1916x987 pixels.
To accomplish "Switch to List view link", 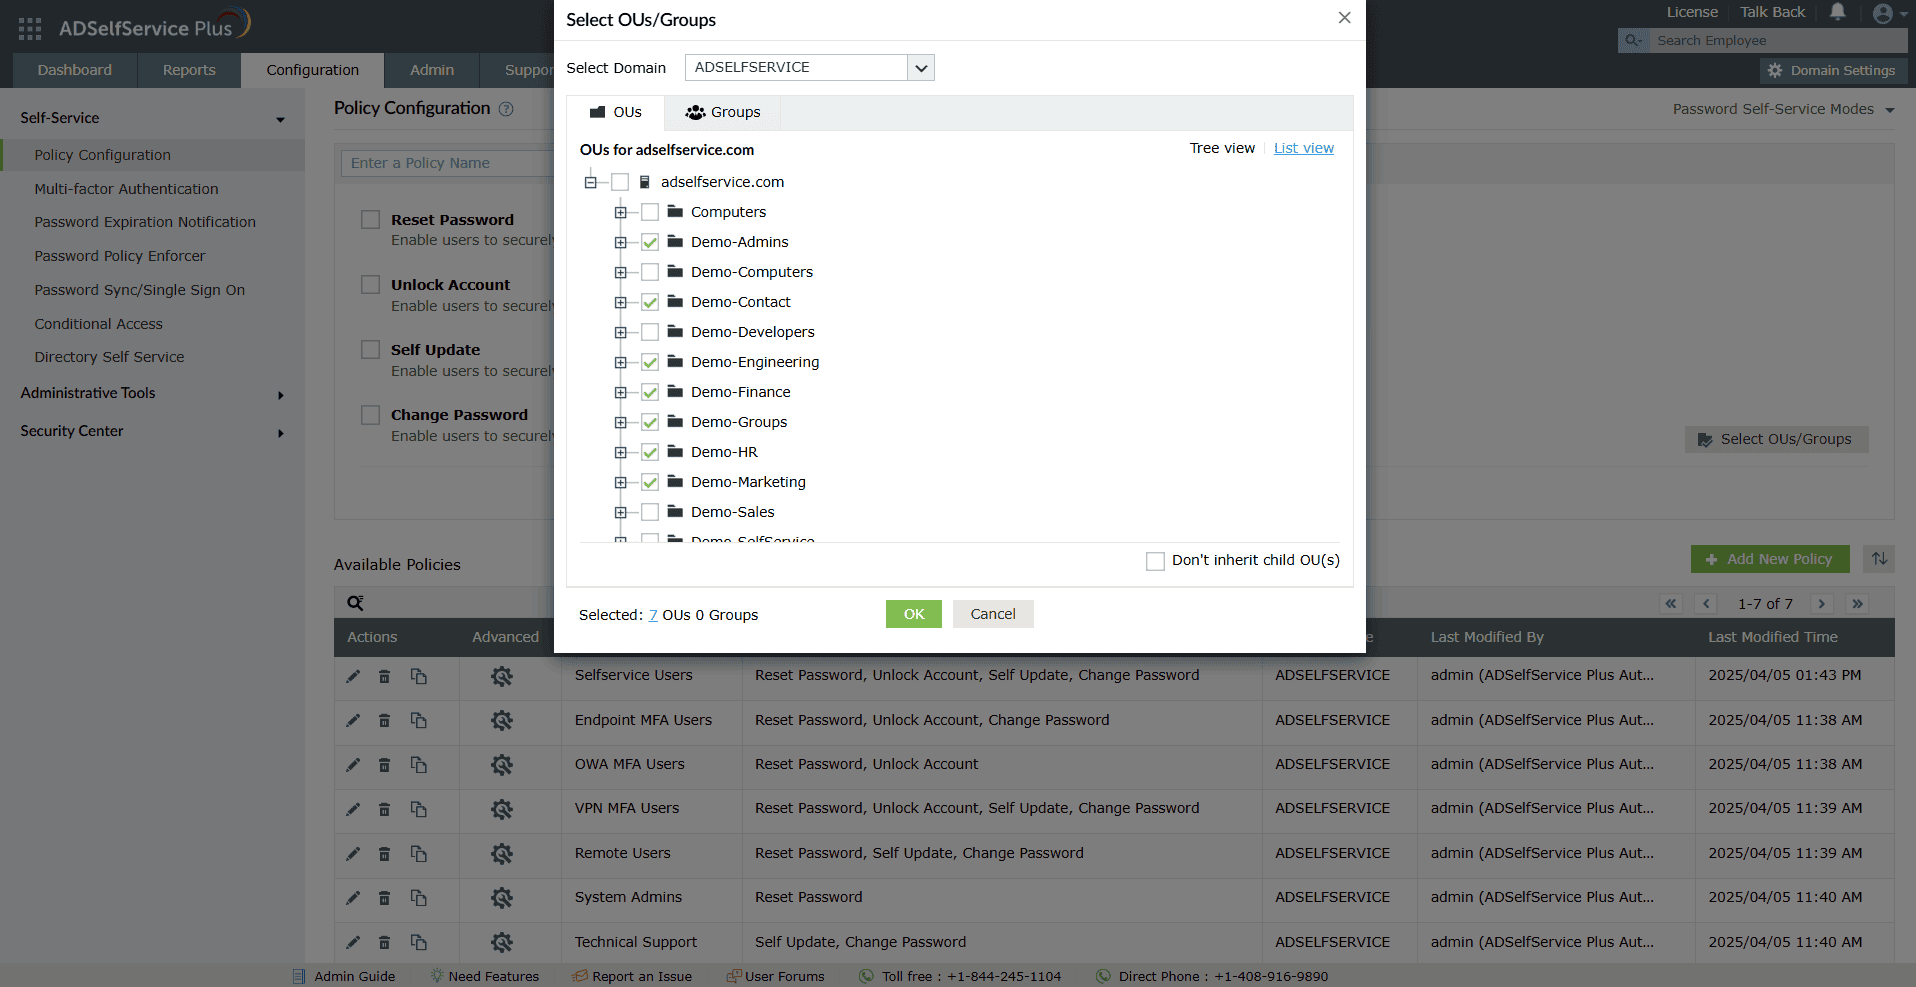I will coord(1304,148).
